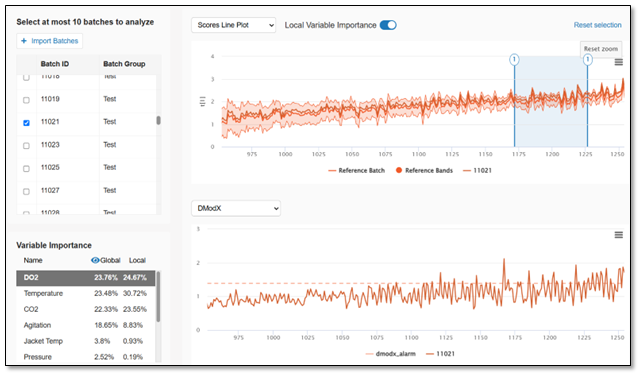Open the DModX chart hamburger menu
The height and width of the screenshot is (374, 640).
click(618, 235)
